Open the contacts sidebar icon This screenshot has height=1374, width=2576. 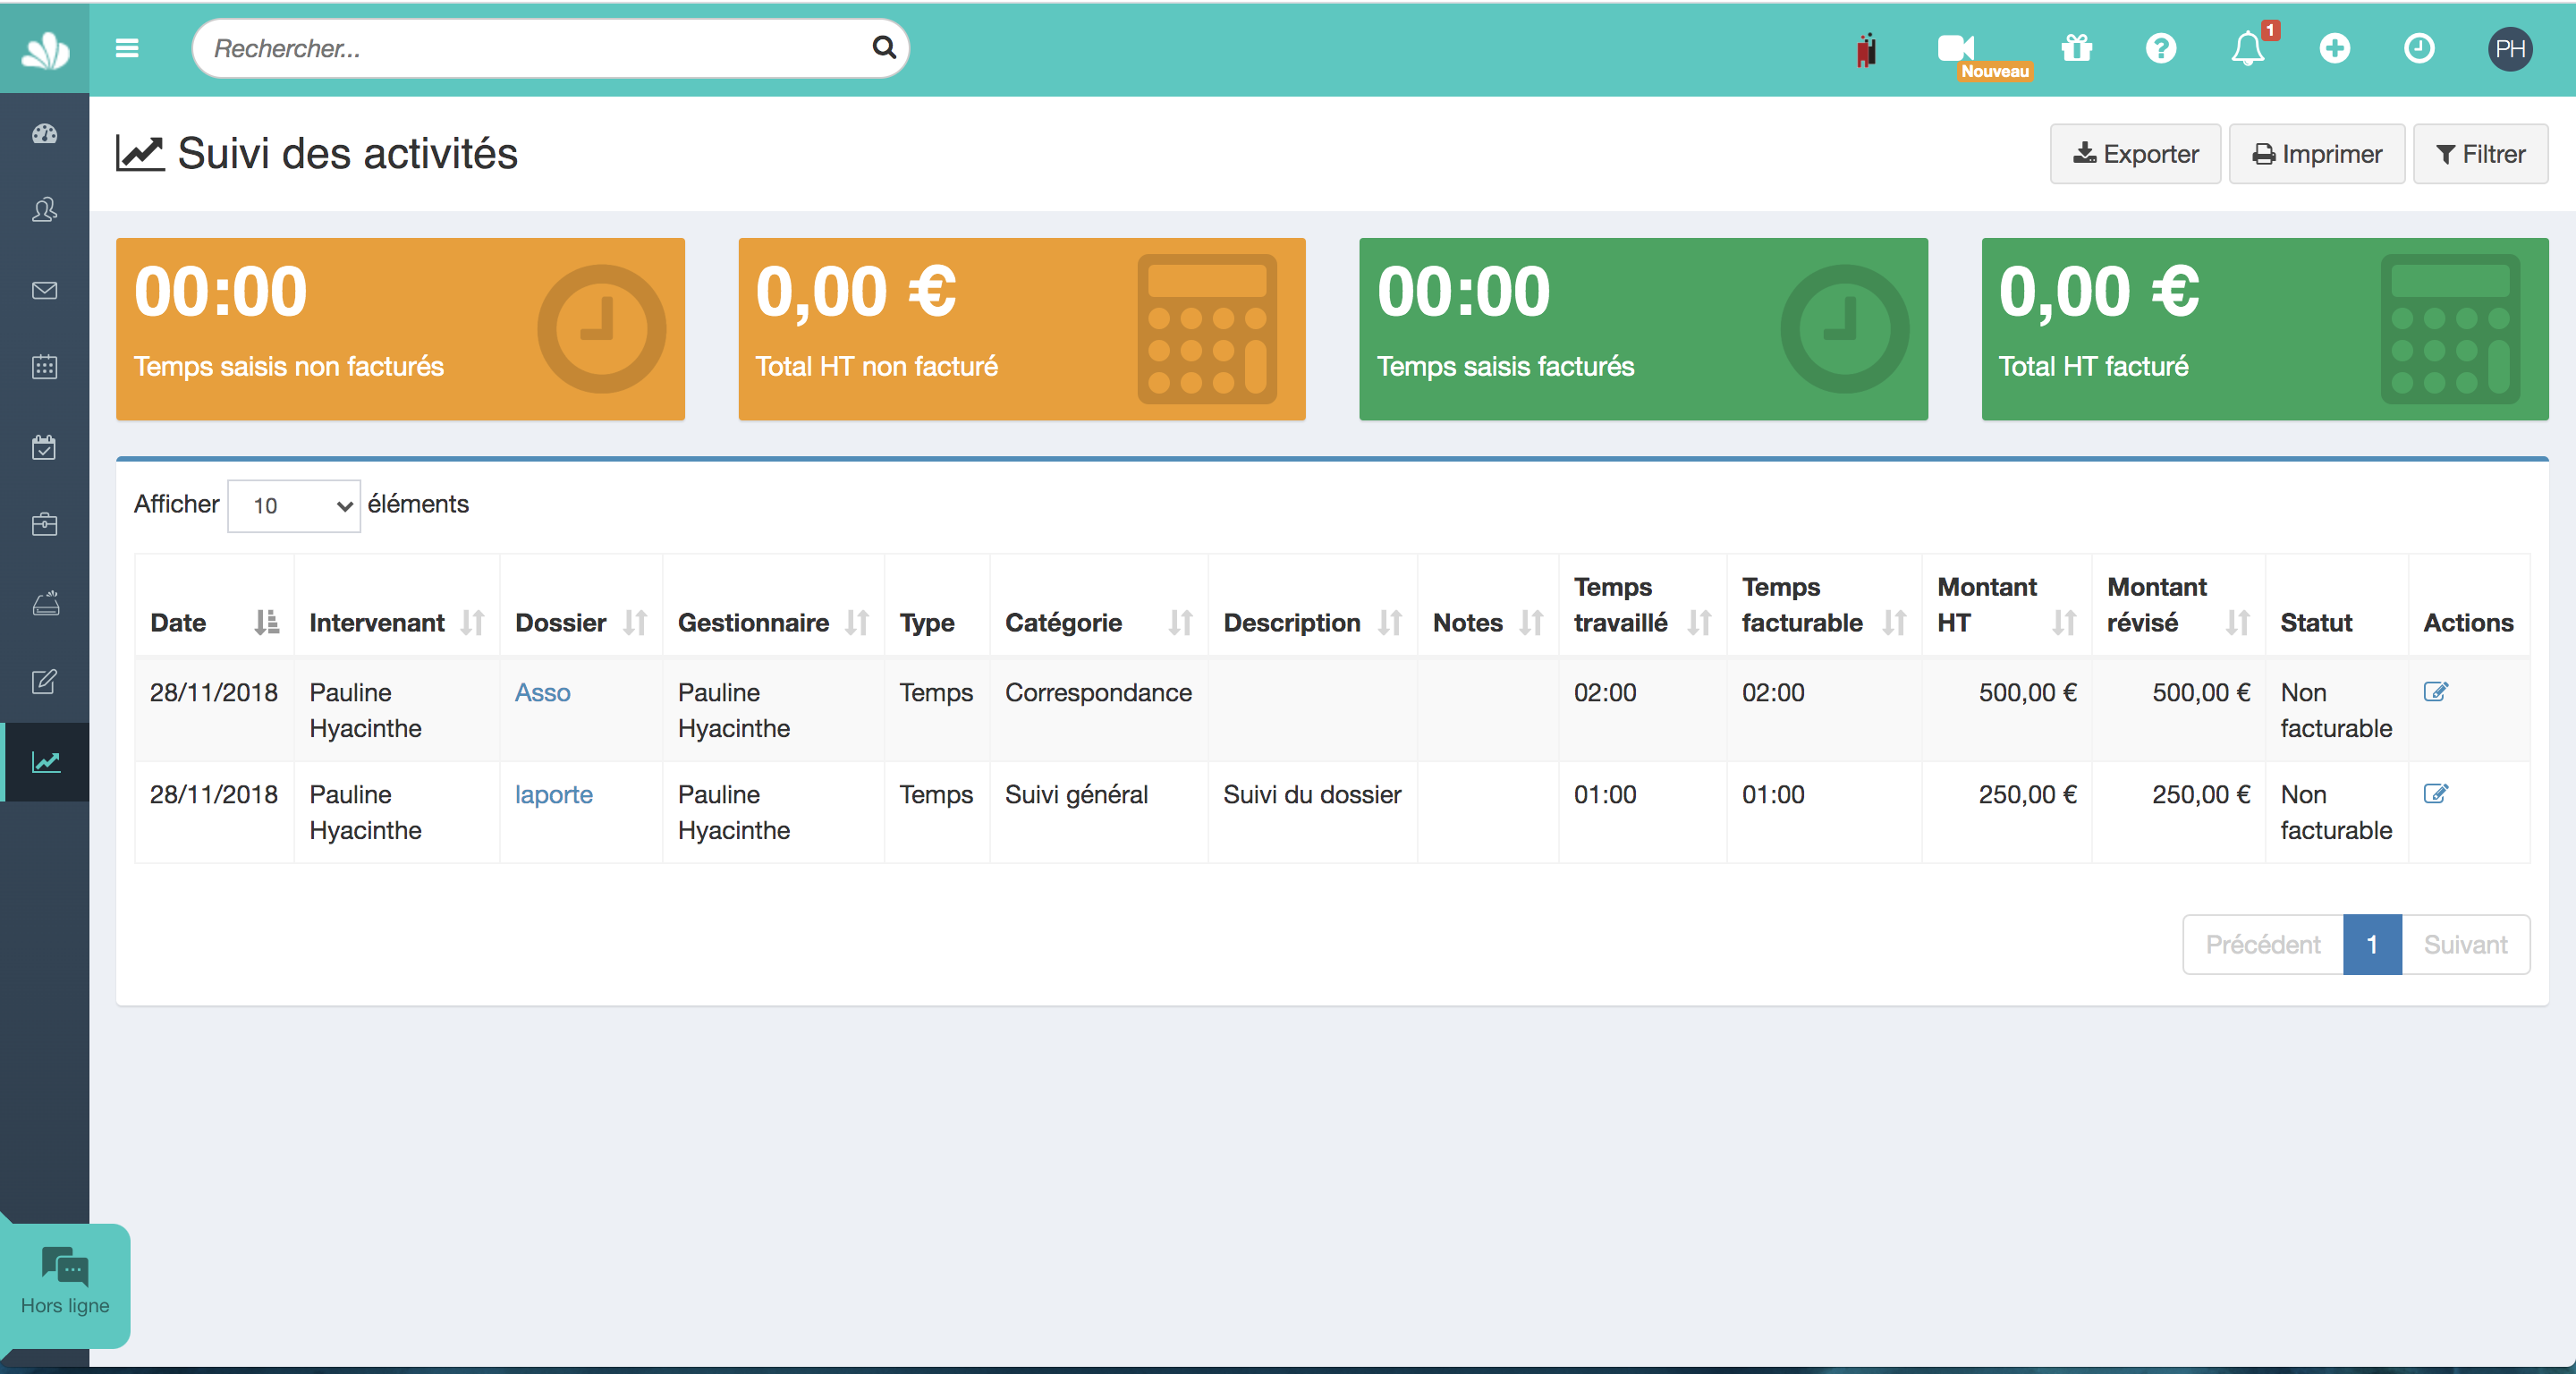coord(45,210)
